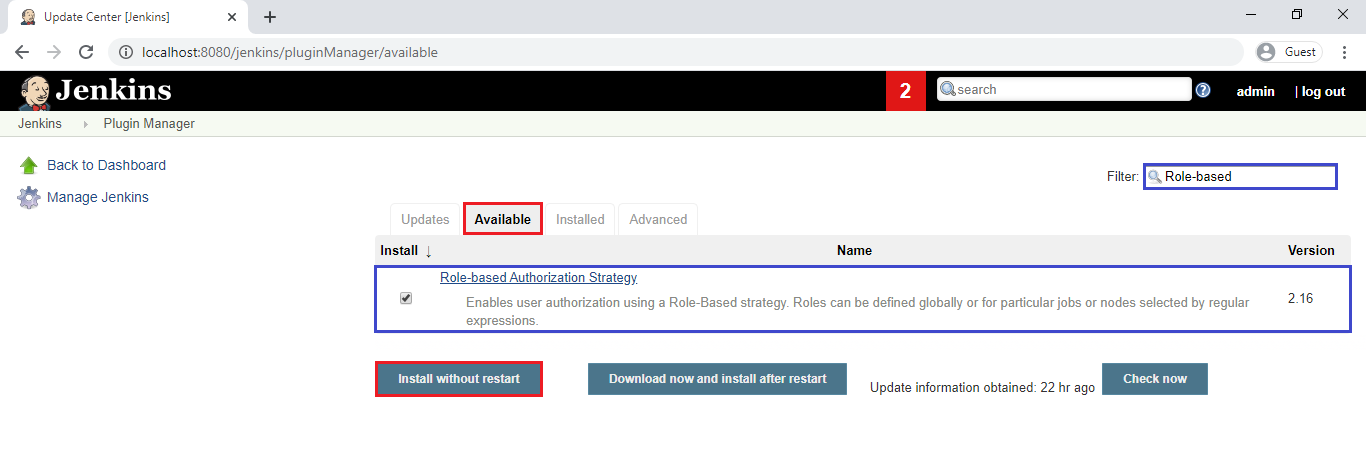Click the Jenkins butler logo icon
Viewport: 1366px width, 472px height.
pyautogui.click(x=34, y=92)
